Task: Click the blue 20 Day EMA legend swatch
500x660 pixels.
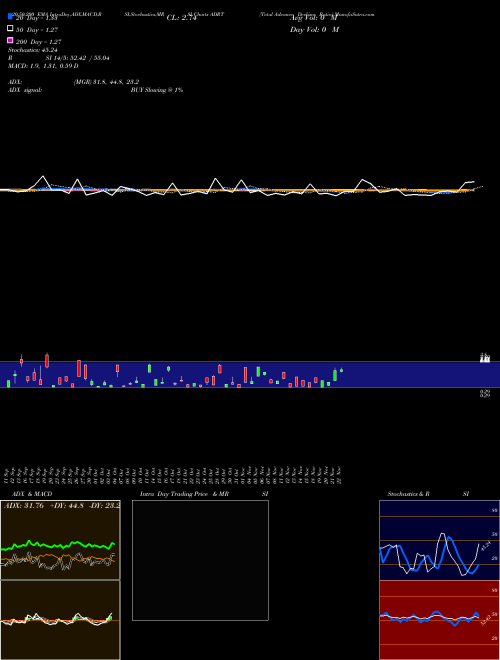Action: [10, 16]
